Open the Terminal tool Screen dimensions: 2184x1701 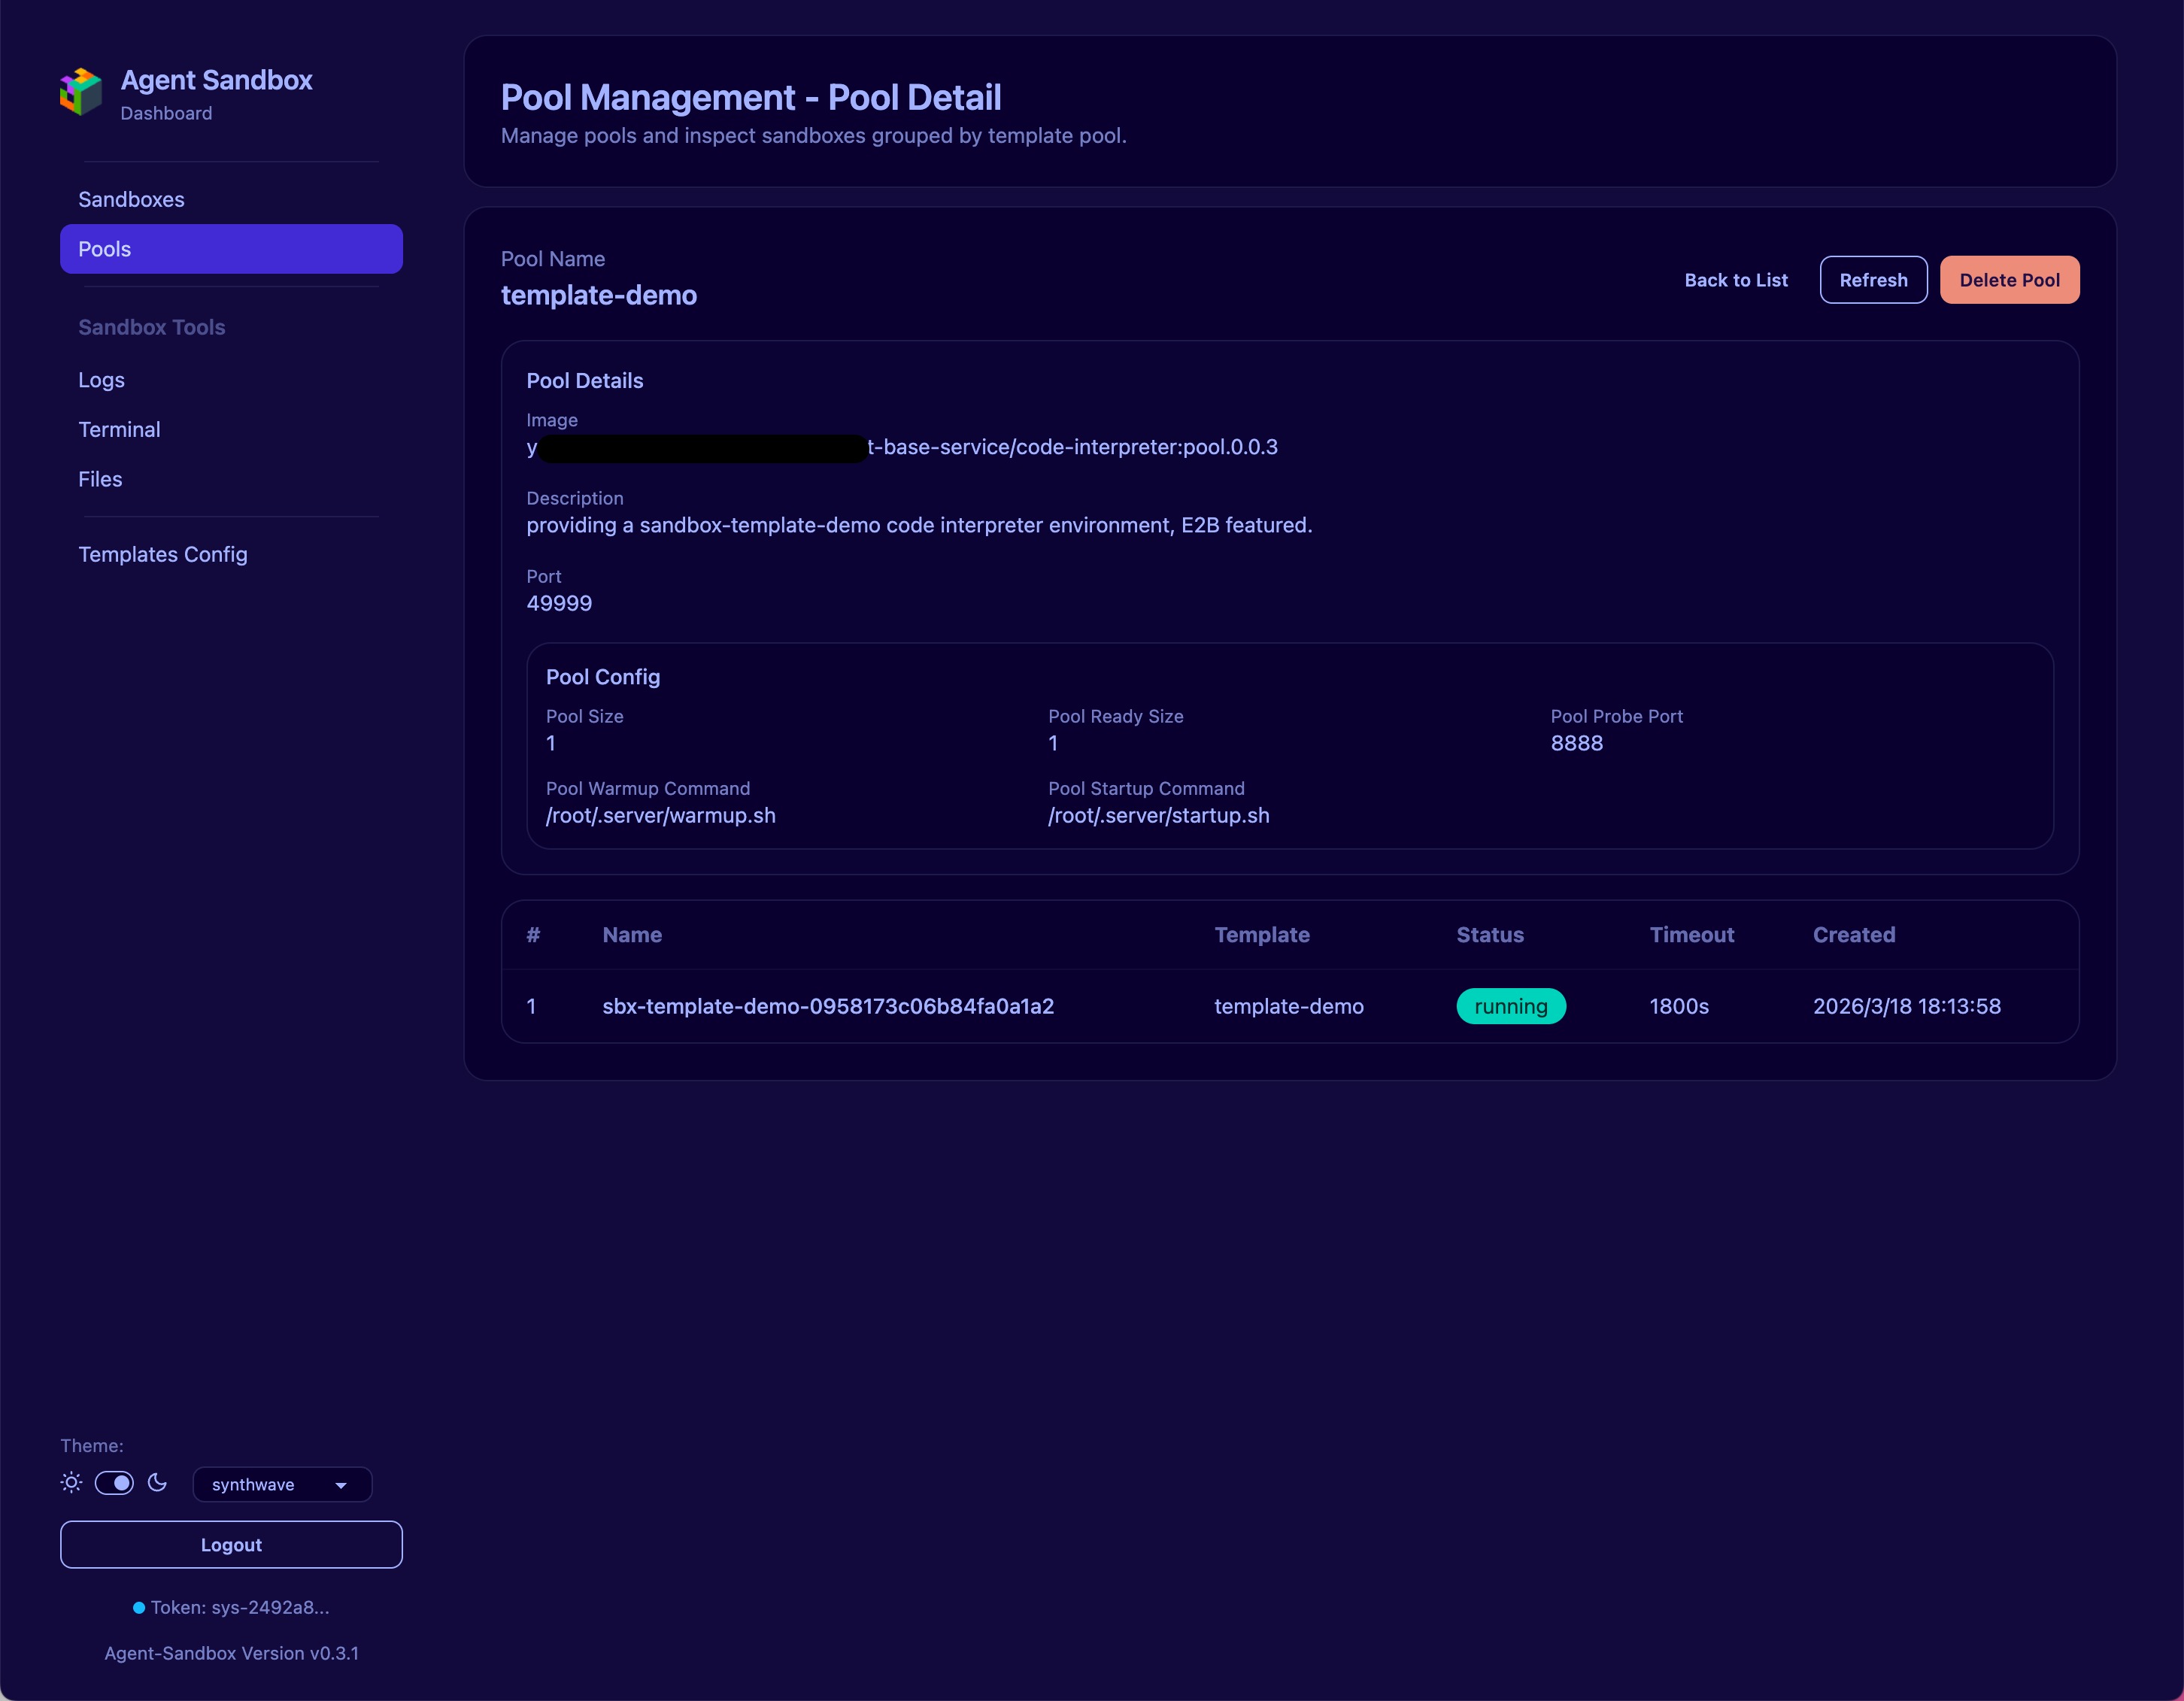[x=119, y=429]
